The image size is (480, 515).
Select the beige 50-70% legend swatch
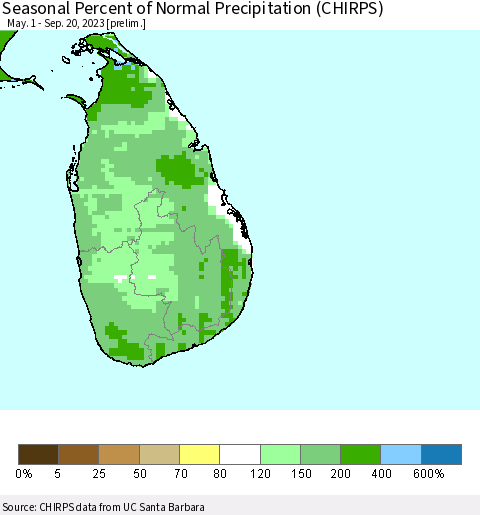point(159,454)
